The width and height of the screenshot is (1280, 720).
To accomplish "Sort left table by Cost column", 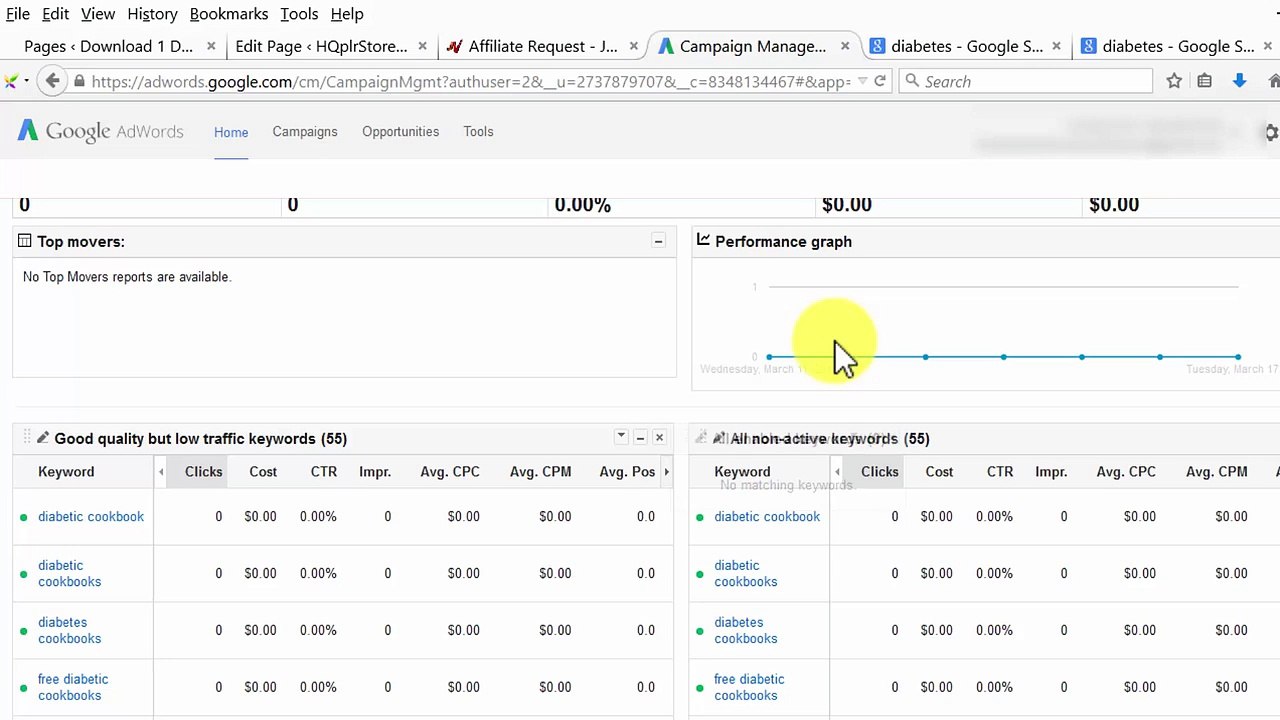I will [x=263, y=471].
